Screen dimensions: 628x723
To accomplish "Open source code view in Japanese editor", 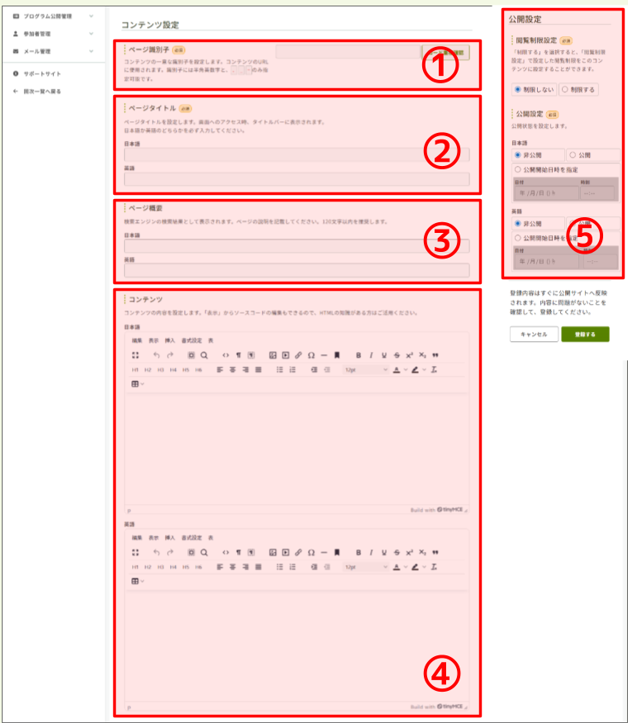I will point(225,355).
